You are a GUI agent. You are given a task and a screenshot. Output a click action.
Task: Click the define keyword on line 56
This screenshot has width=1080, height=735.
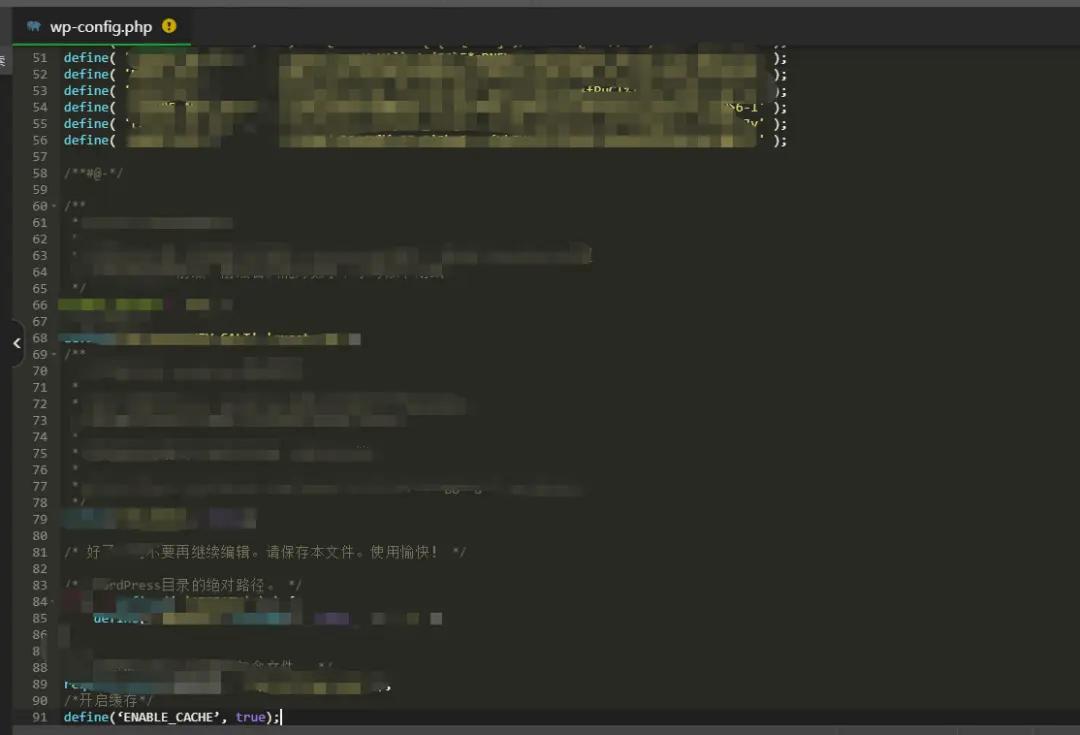[85, 140]
